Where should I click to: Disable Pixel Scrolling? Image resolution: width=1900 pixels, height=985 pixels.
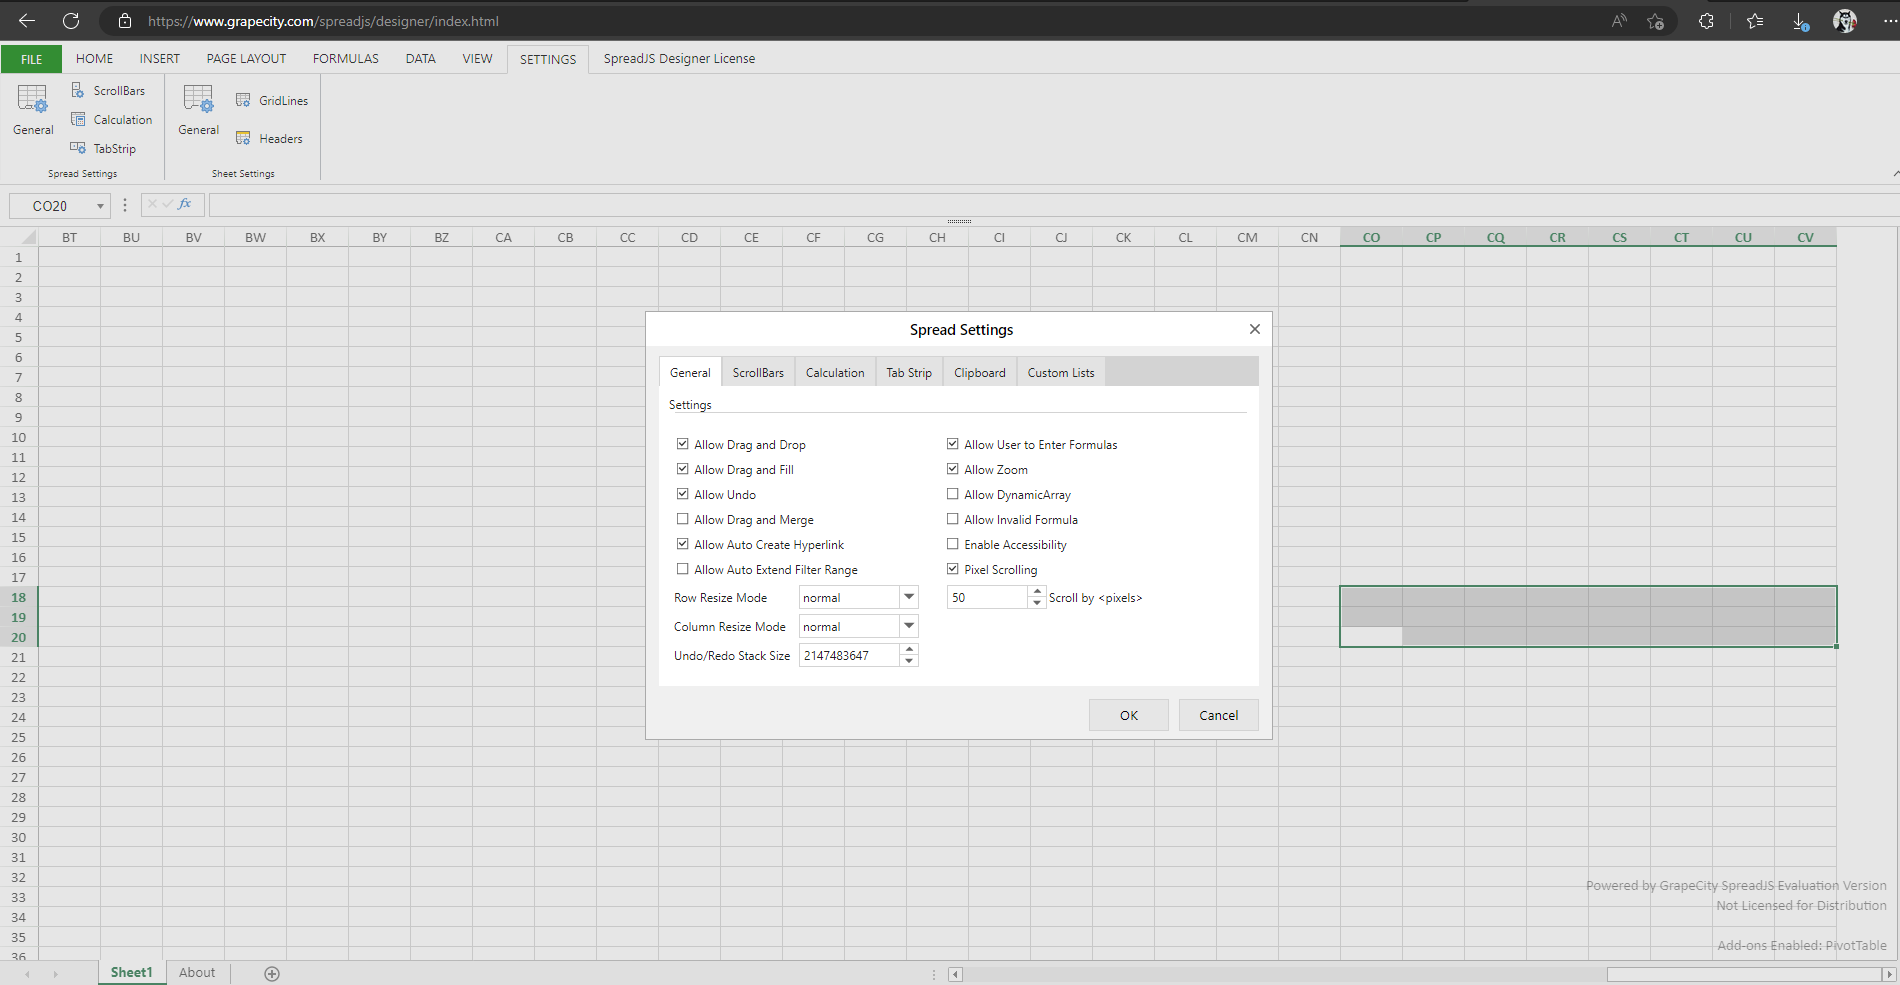click(x=953, y=568)
